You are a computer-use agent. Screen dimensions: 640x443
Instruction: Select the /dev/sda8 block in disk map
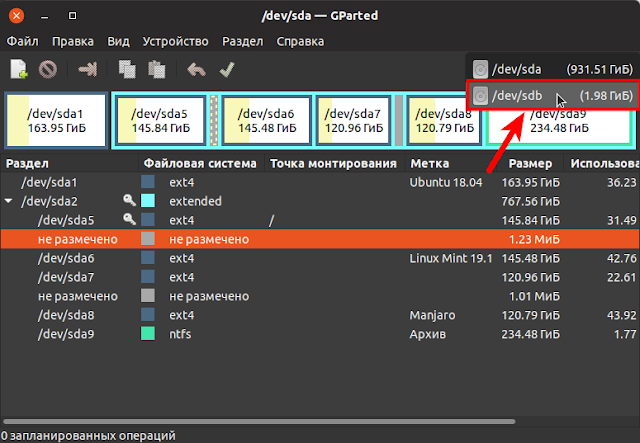[x=444, y=120]
